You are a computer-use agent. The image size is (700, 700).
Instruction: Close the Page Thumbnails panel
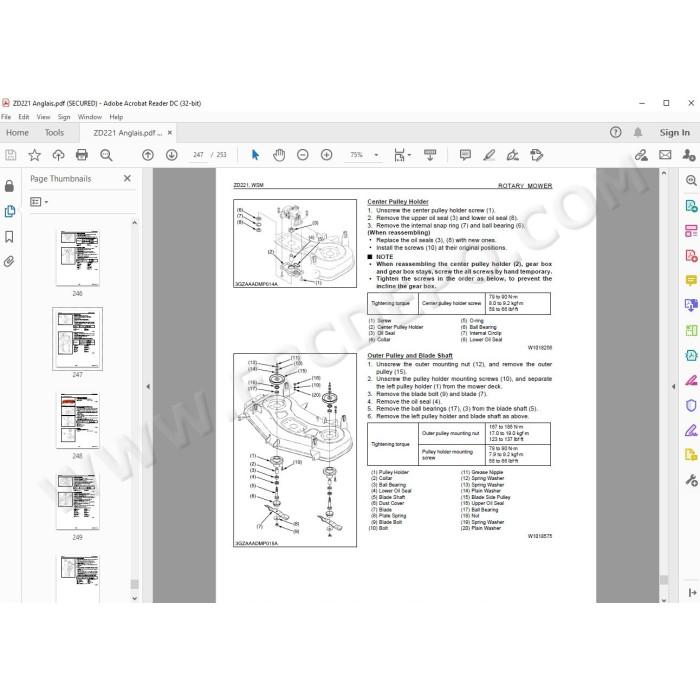[127, 178]
